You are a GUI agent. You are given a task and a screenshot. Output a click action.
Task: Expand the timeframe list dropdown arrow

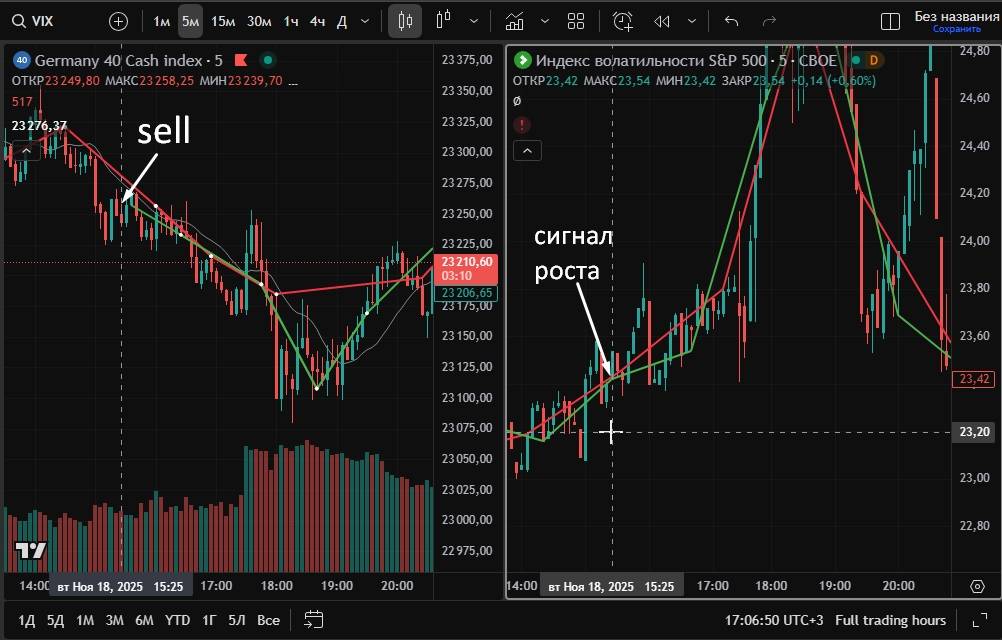pos(364,21)
